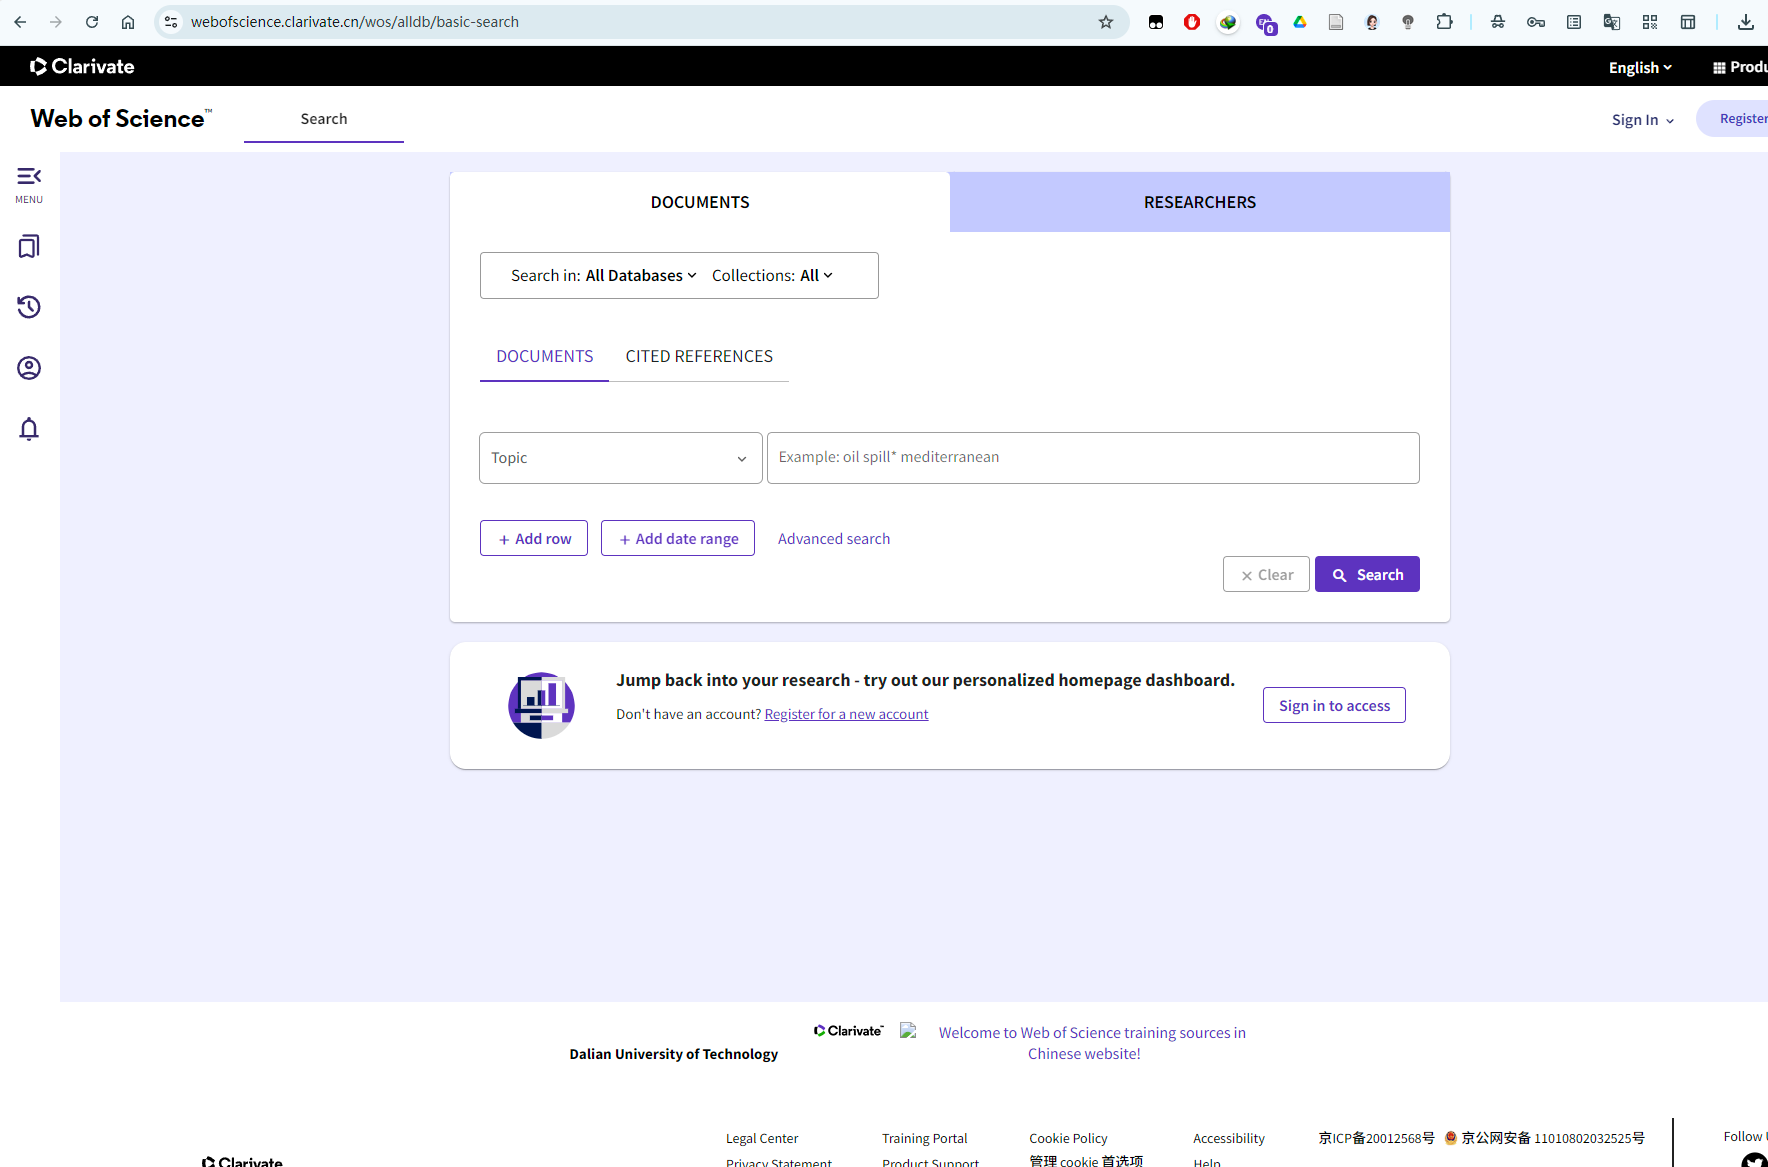The width and height of the screenshot is (1768, 1167).
Task: Click the Register button
Action: [1734, 118]
